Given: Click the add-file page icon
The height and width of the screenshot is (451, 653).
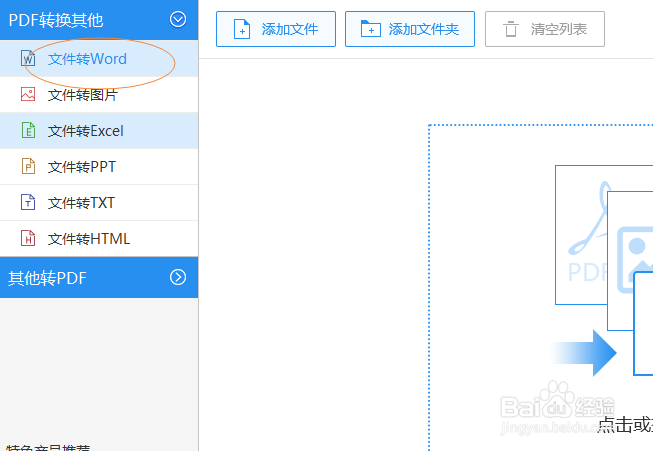Looking at the screenshot, I should [242, 29].
